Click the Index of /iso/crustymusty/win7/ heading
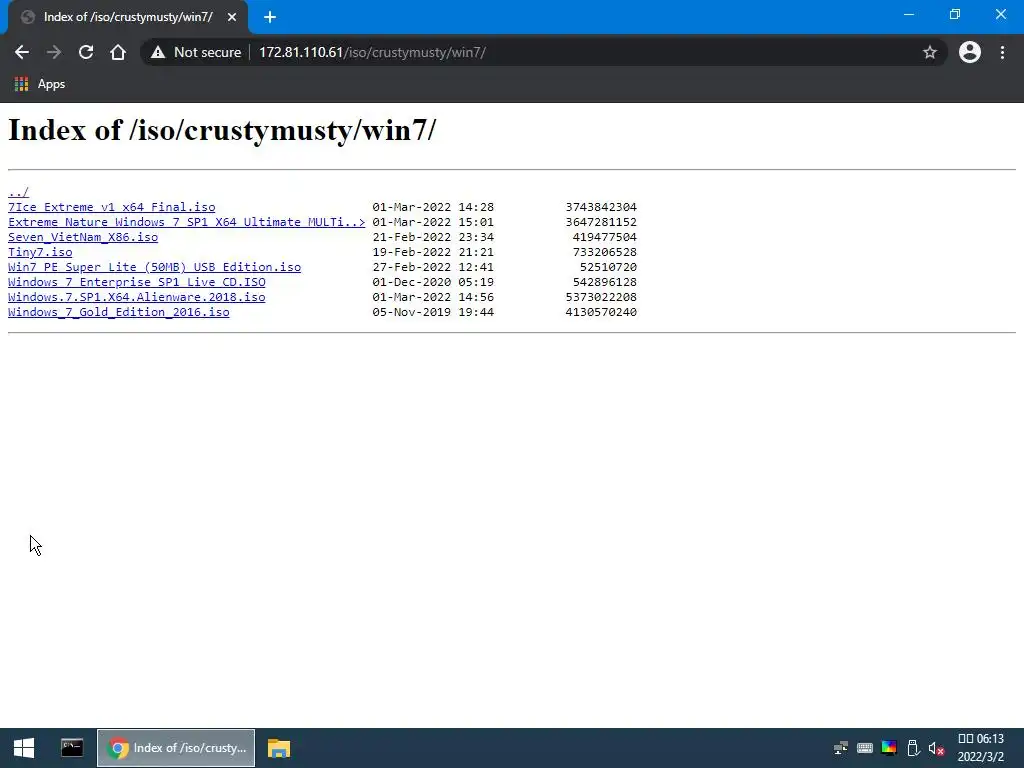This screenshot has height=768, width=1024. click(221, 130)
